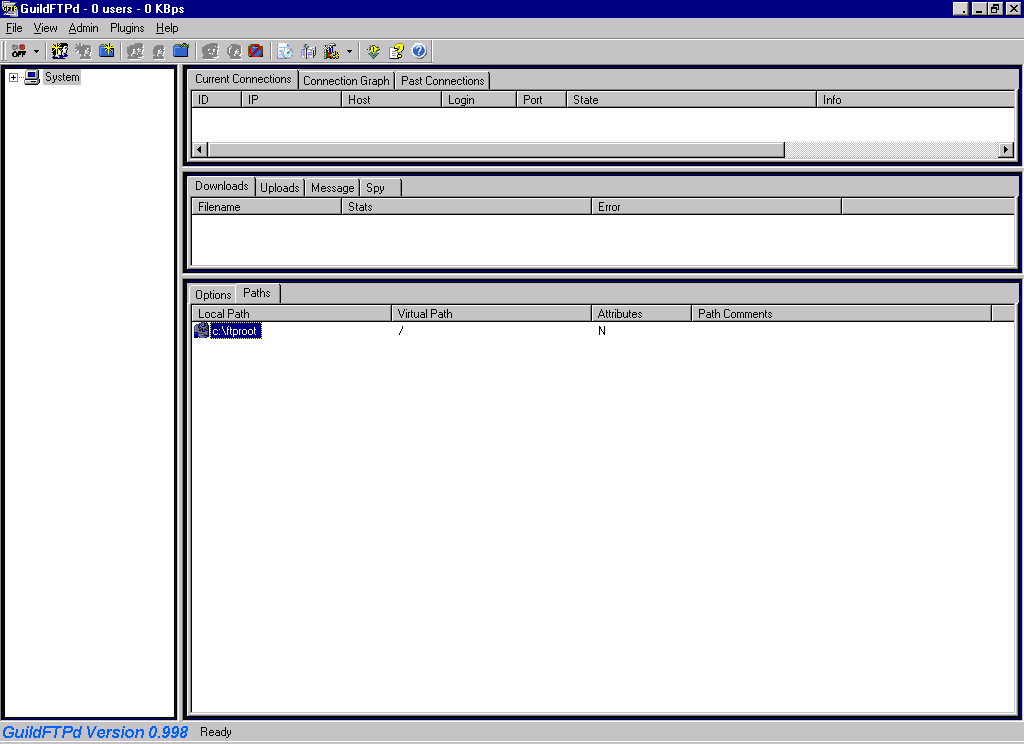Image resolution: width=1024 pixels, height=744 pixels.
Task: Click the greyed add new user icon
Action: pos(83,51)
